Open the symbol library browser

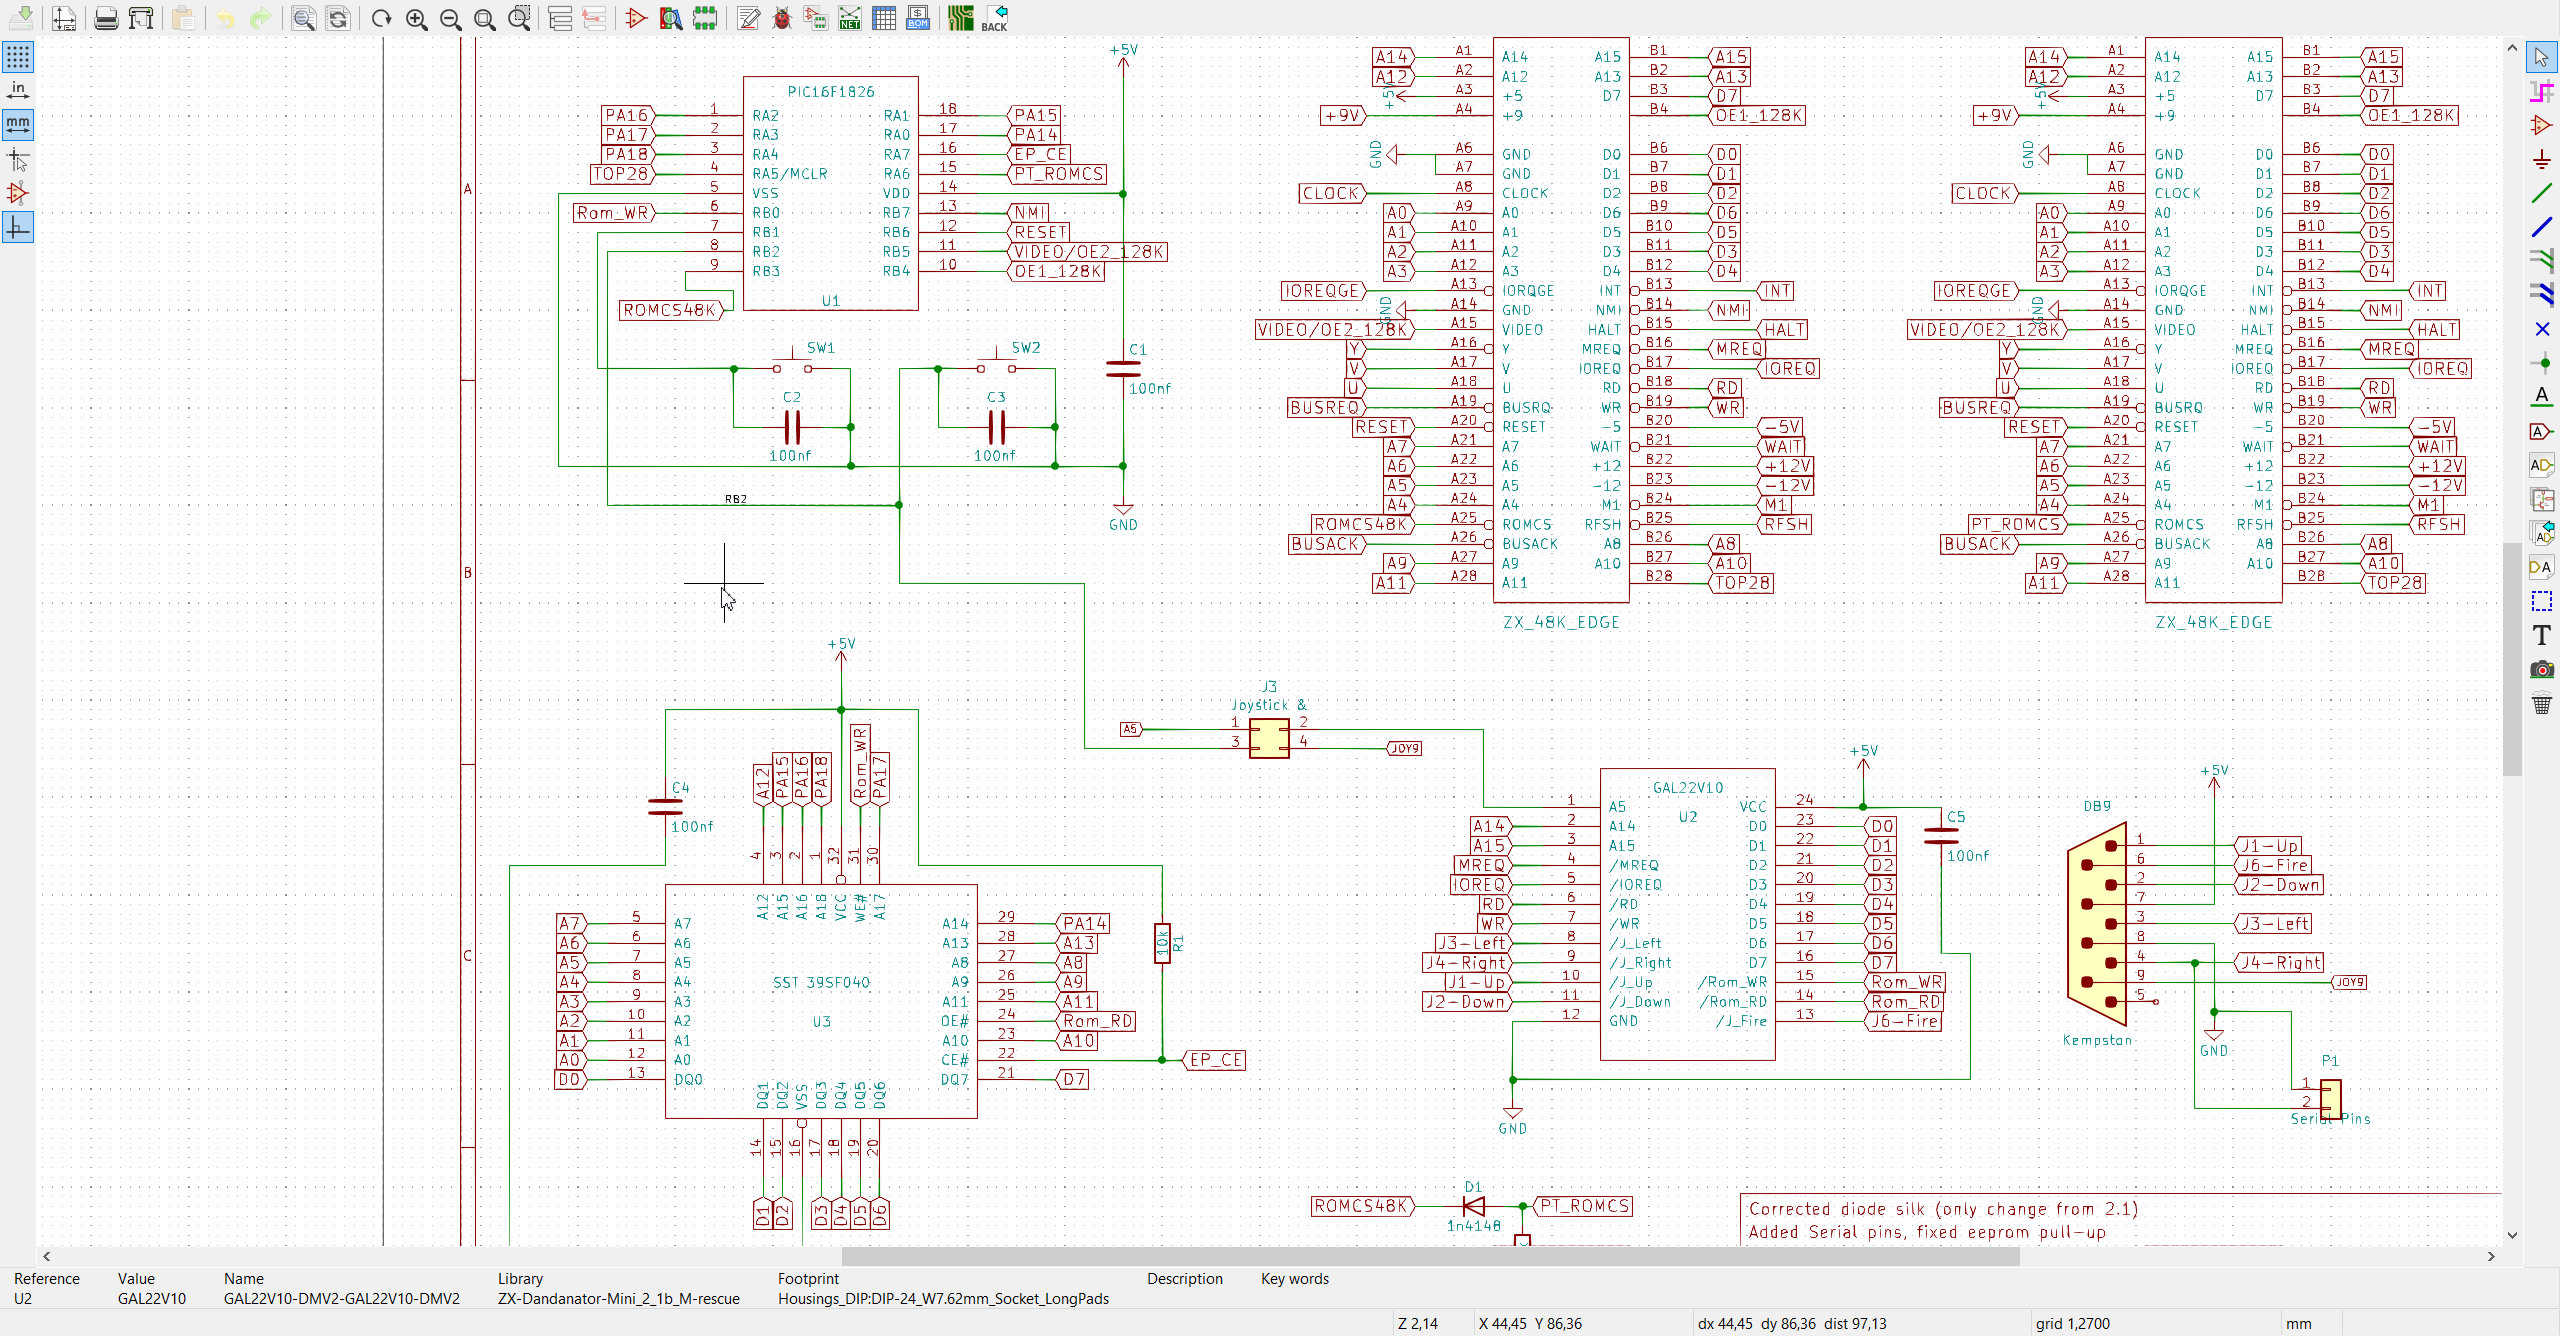(671, 17)
